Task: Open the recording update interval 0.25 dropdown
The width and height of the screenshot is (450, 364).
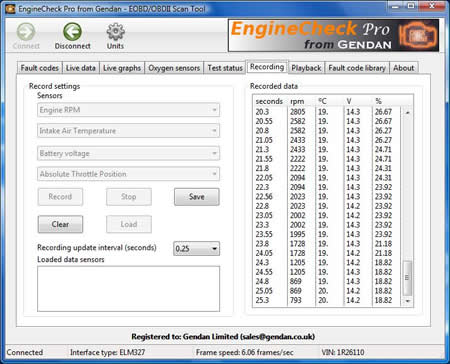Action: point(196,249)
